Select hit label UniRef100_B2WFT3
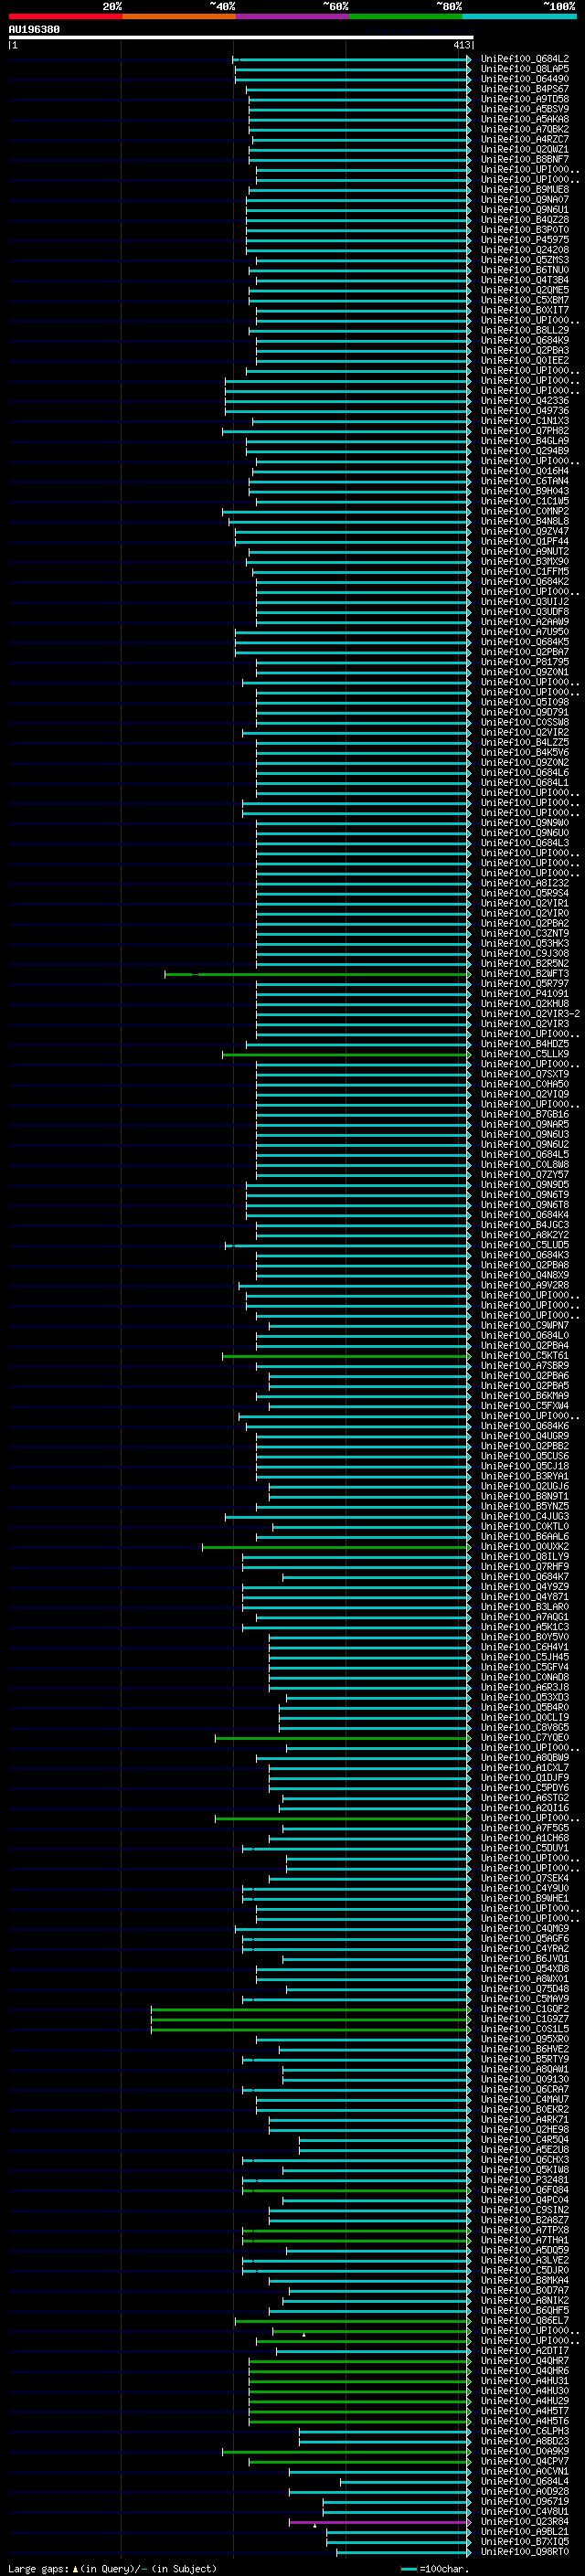585x2576 pixels. tap(524, 973)
